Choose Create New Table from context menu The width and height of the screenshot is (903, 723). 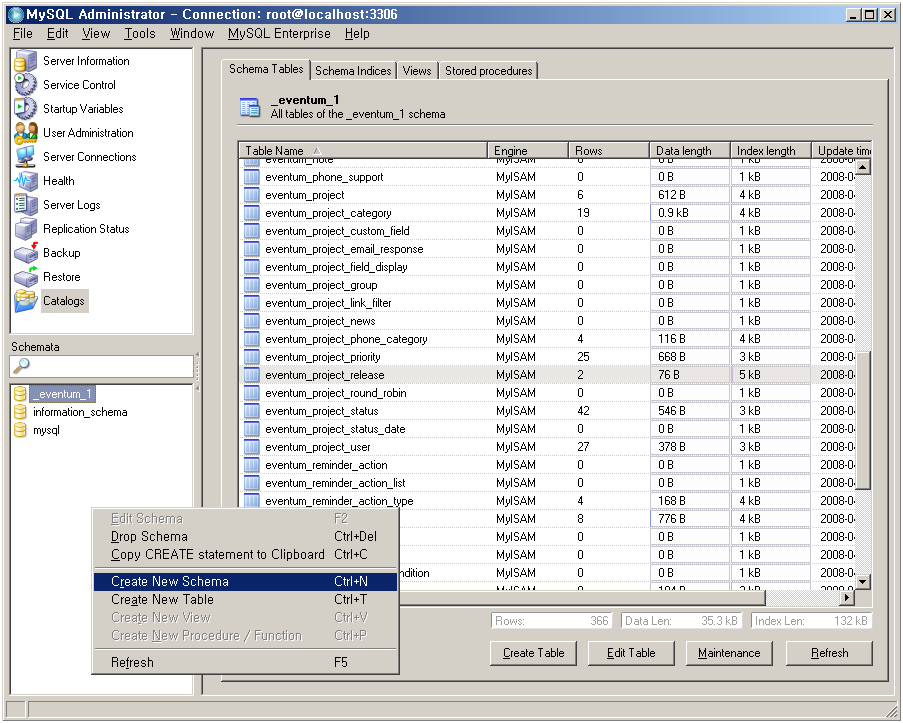[245, 600]
